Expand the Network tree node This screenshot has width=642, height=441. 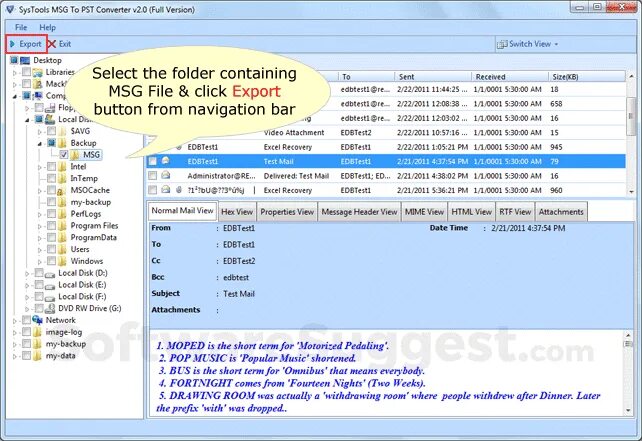click(x=15, y=321)
